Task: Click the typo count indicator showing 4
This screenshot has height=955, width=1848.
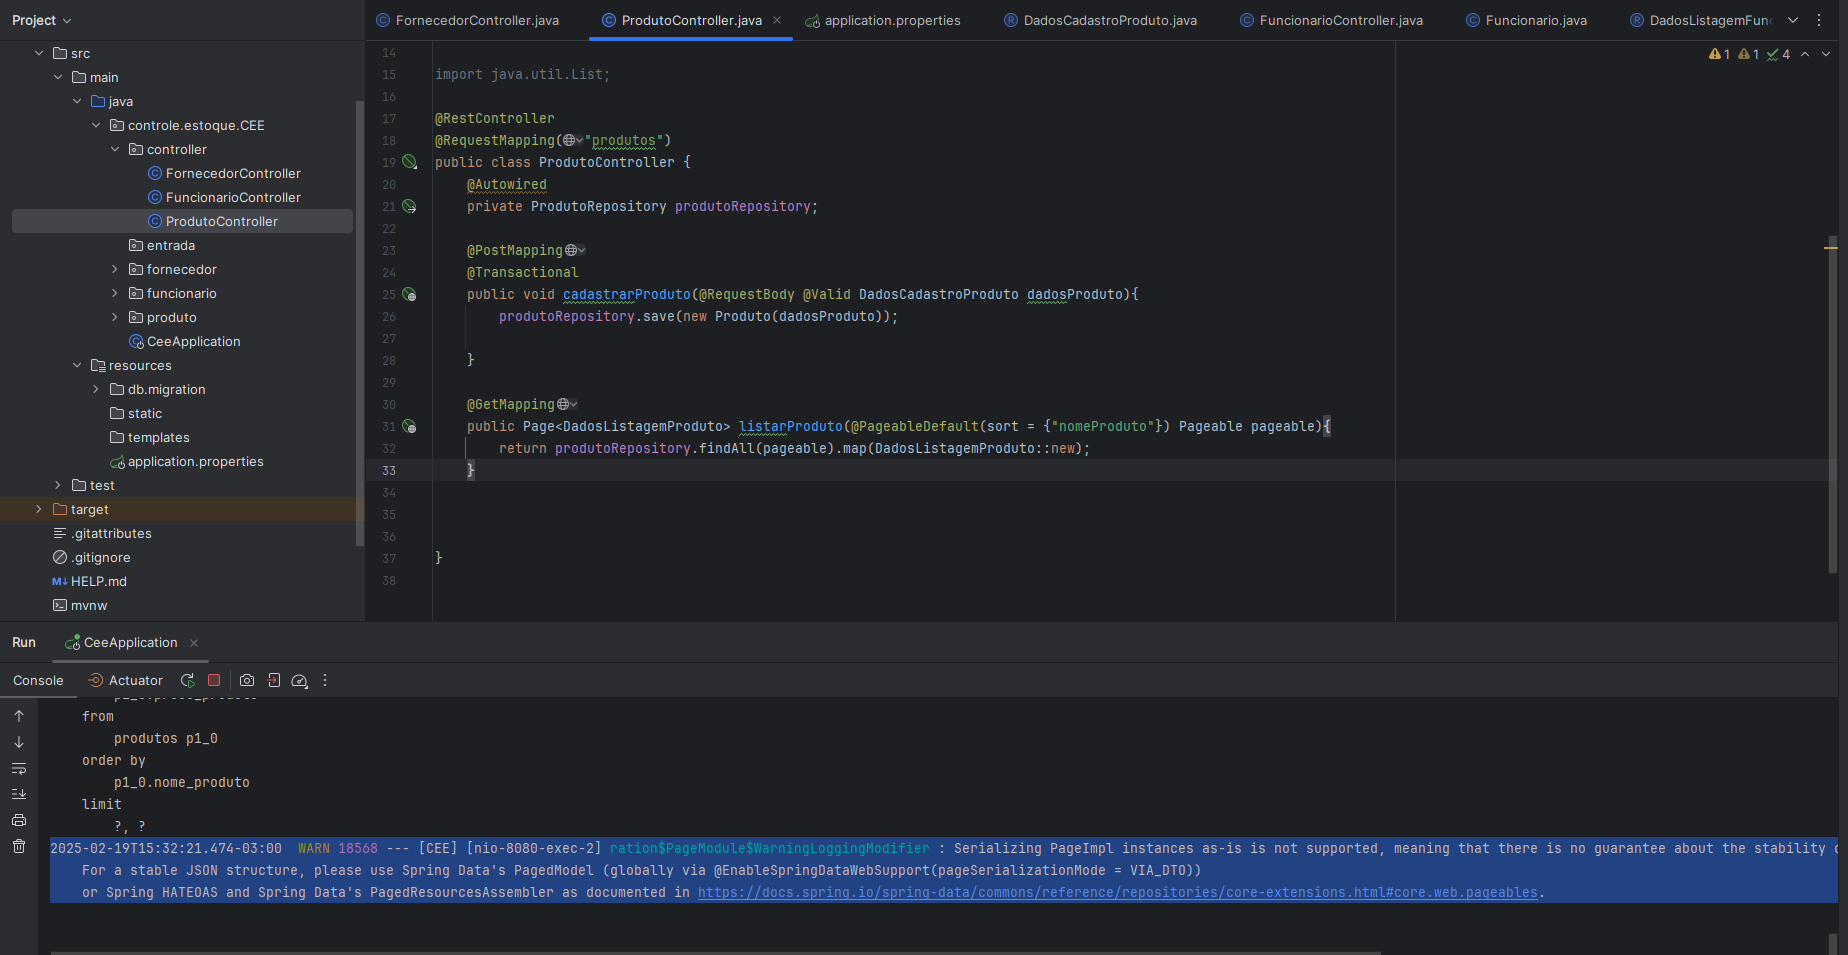Action: (1778, 54)
